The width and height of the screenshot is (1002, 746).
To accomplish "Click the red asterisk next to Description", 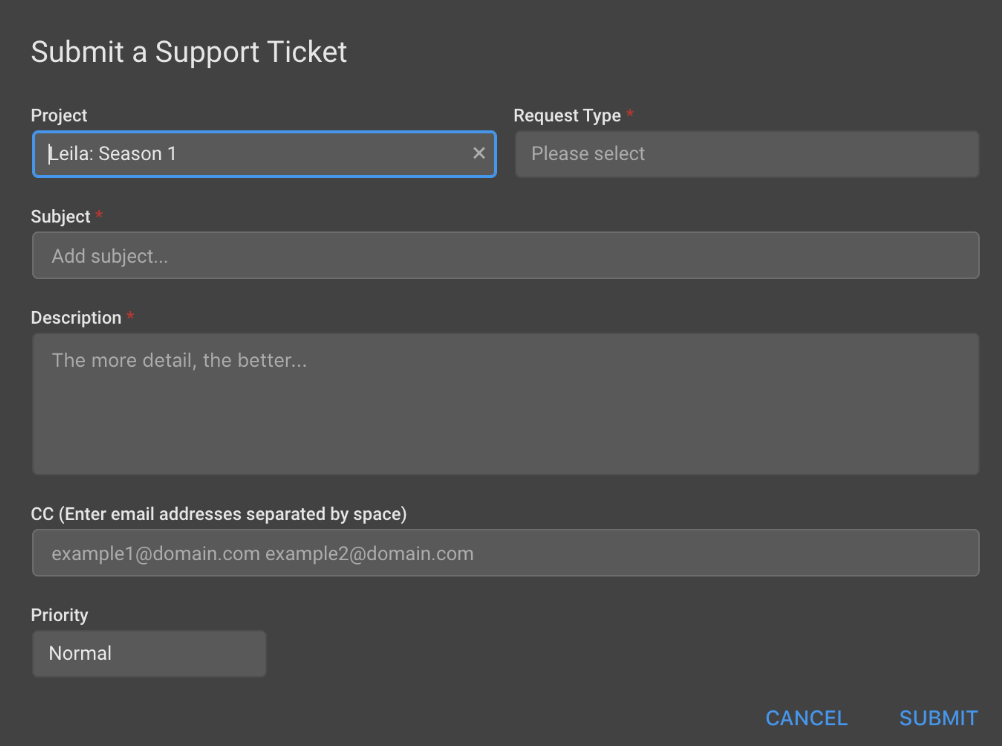I will pos(130,318).
